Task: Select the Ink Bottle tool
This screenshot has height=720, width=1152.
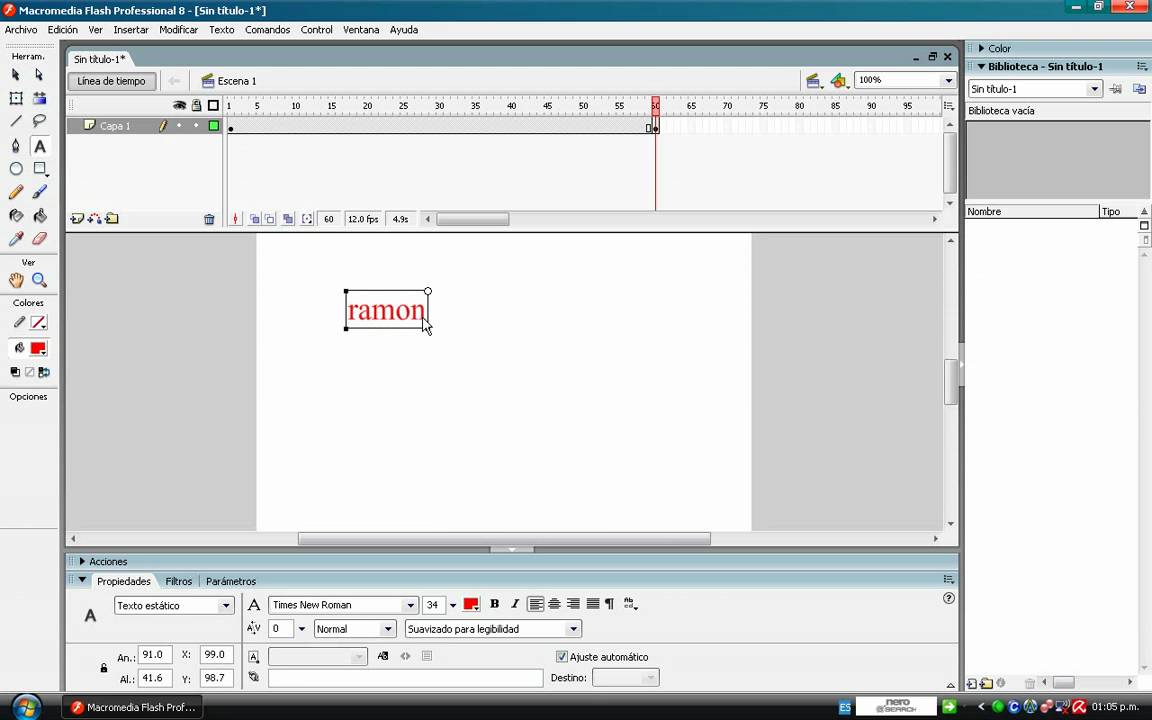Action: click(16, 215)
